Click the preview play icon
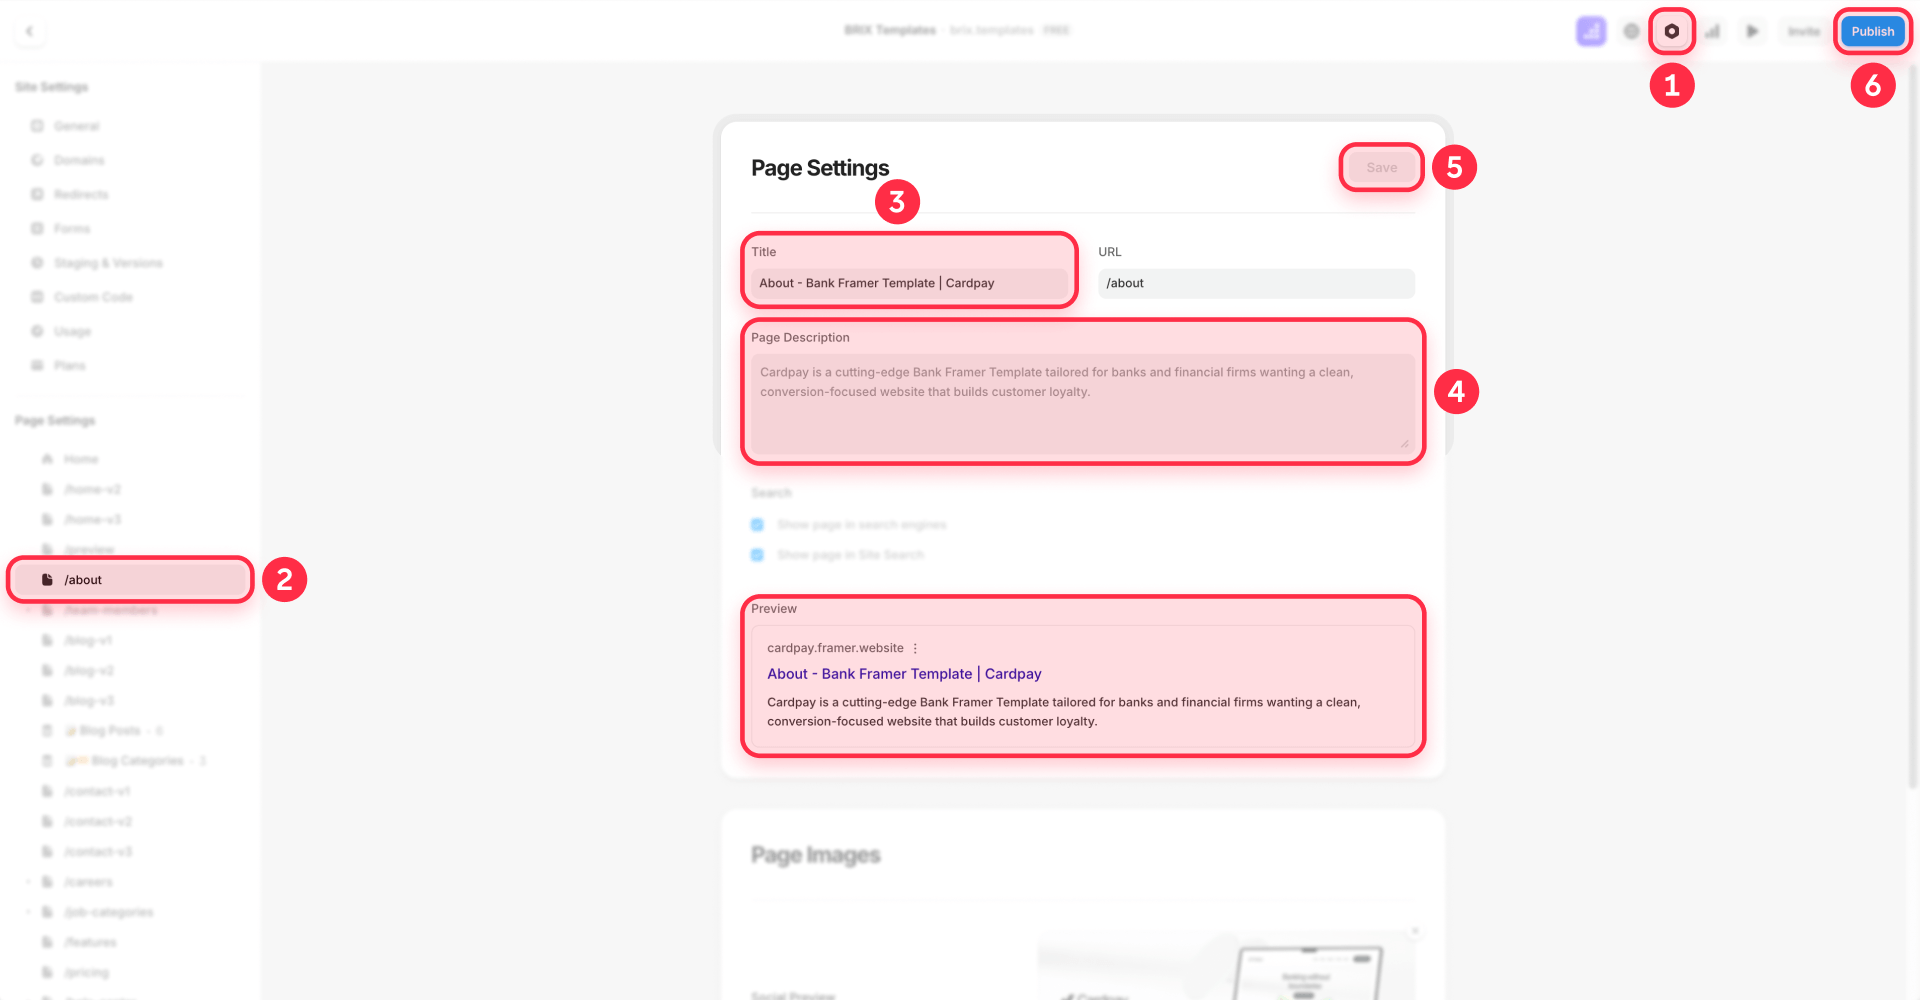 coord(1752,32)
